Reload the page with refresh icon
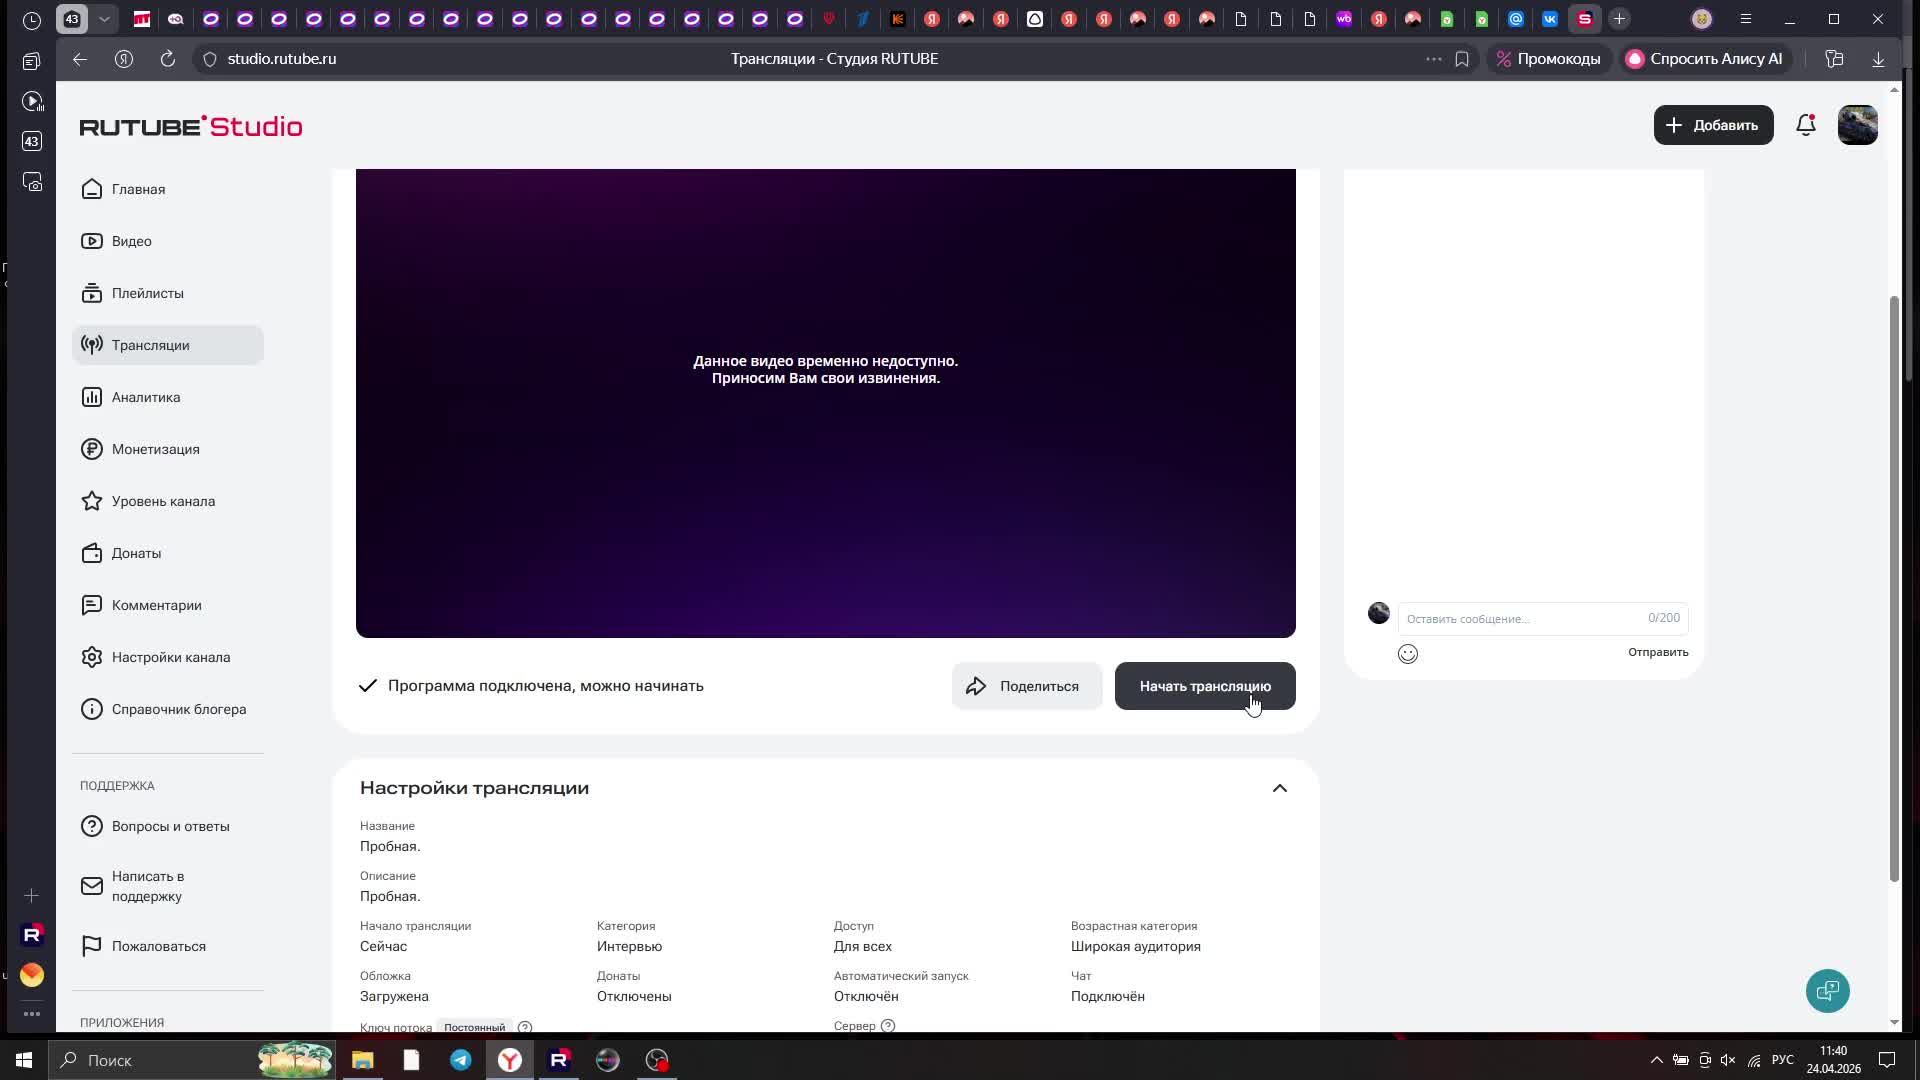Image resolution: width=1920 pixels, height=1080 pixels. point(168,59)
